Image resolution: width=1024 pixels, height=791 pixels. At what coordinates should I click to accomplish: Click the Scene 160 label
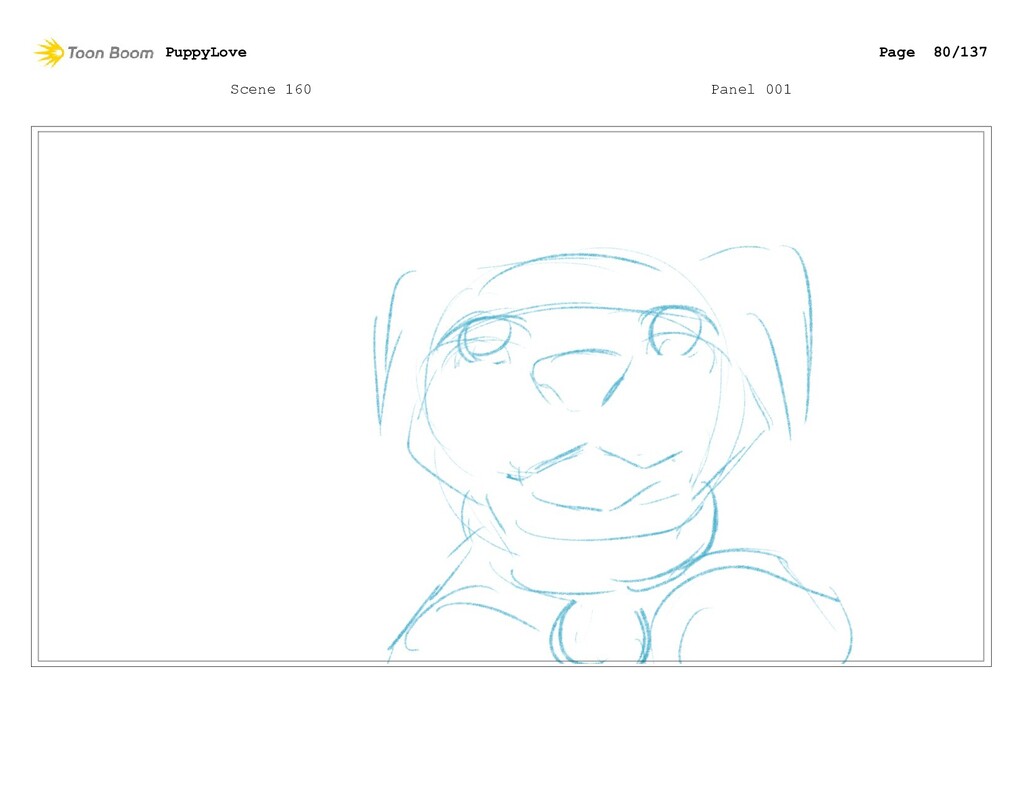270,89
